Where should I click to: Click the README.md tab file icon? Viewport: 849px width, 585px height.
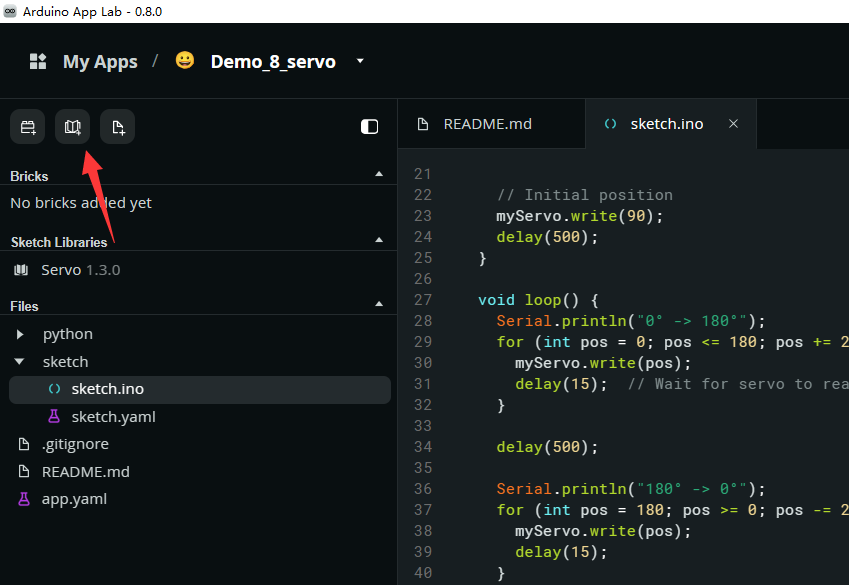pos(423,124)
